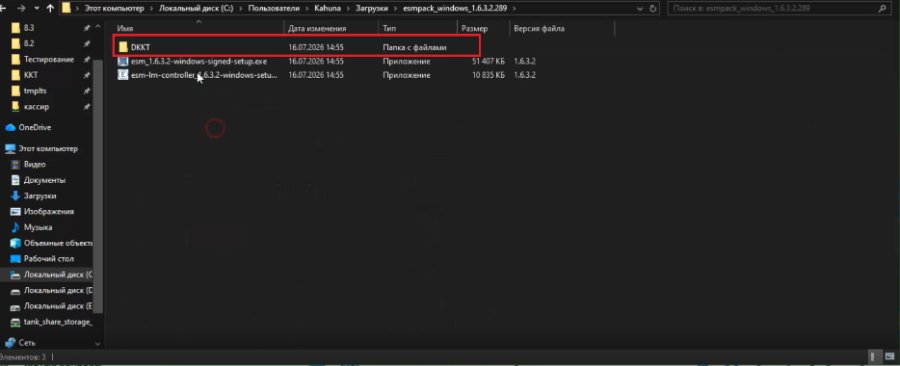
Task: Click esm_1.6.3.2-windows-signed-setup.exe file name
Action: click(x=199, y=61)
